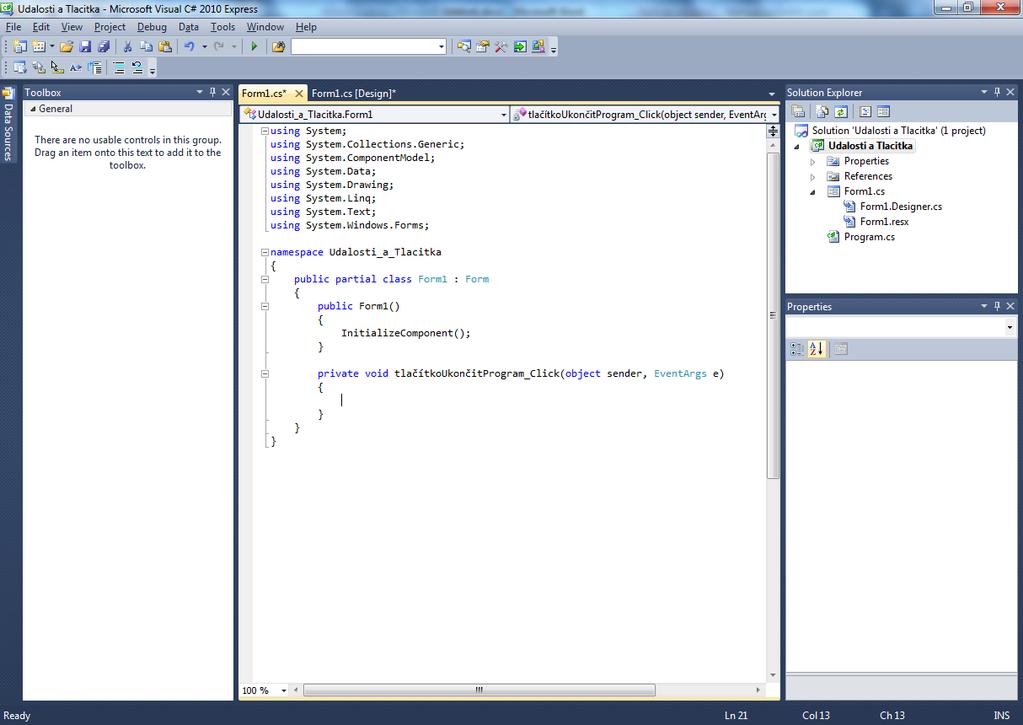The width and height of the screenshot is (1023, 725).
Task: Click View Designer icon in Solution Explorer
Action: (x=883, y=112)
